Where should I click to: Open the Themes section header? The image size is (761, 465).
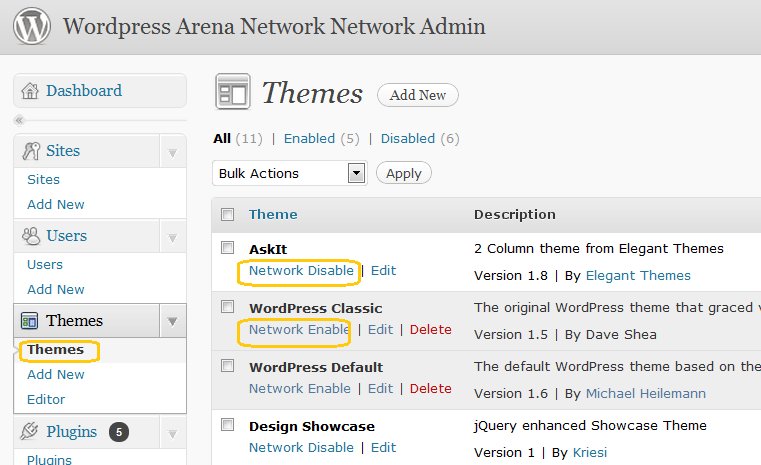click(x=74, y=321)
